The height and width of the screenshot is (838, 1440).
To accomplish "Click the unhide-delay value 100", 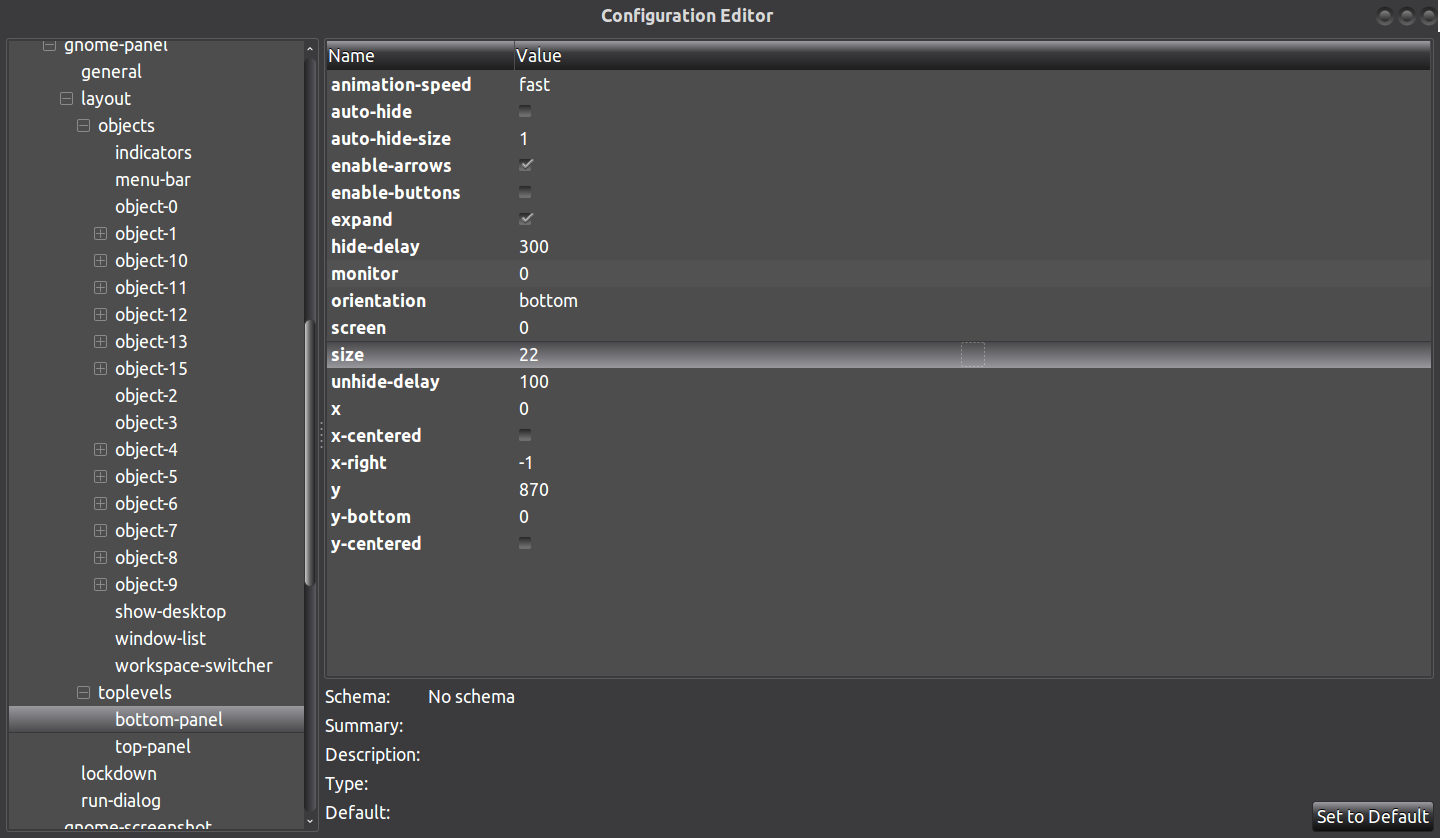I will point(534,382).
